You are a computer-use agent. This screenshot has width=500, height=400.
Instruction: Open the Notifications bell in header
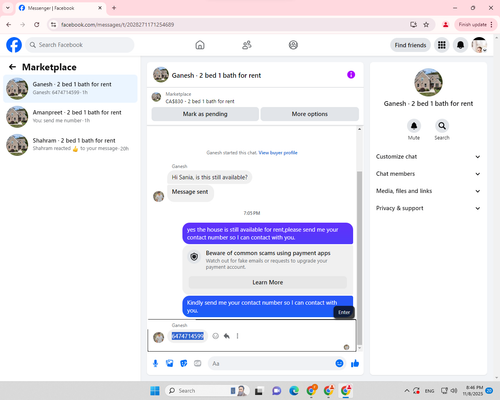tap(460, 45)
